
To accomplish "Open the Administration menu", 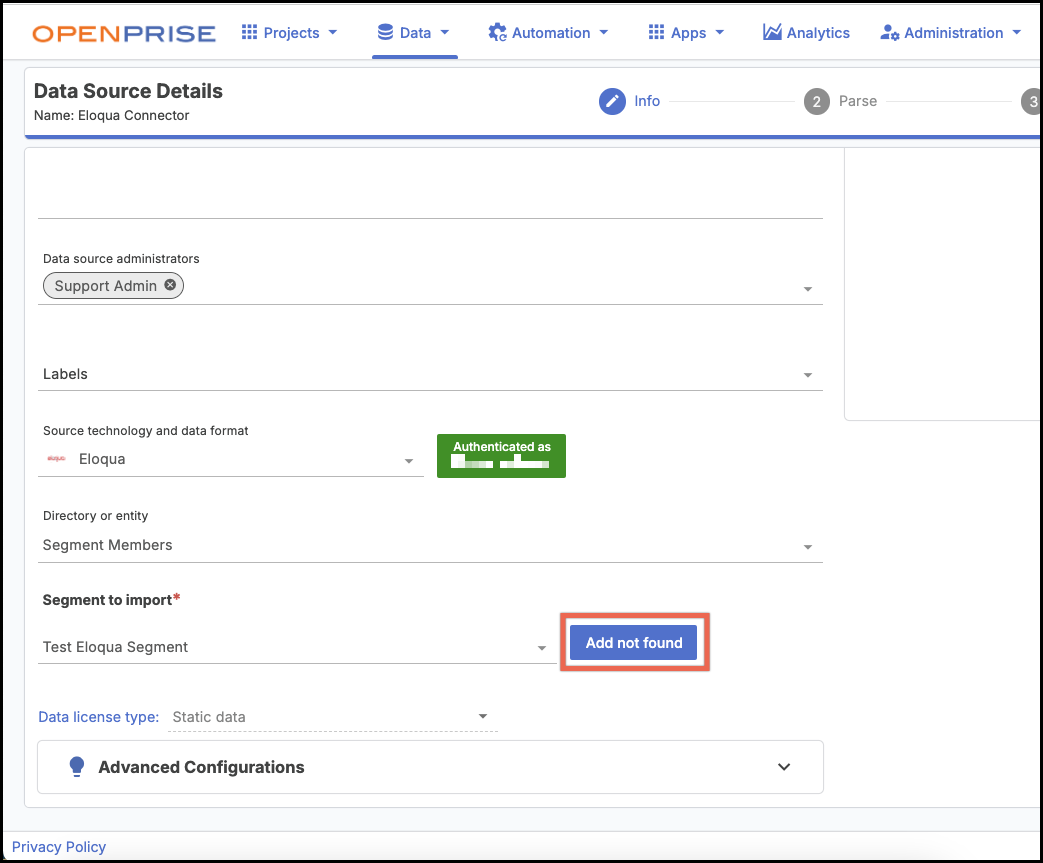I will click(x=951, y=33).
